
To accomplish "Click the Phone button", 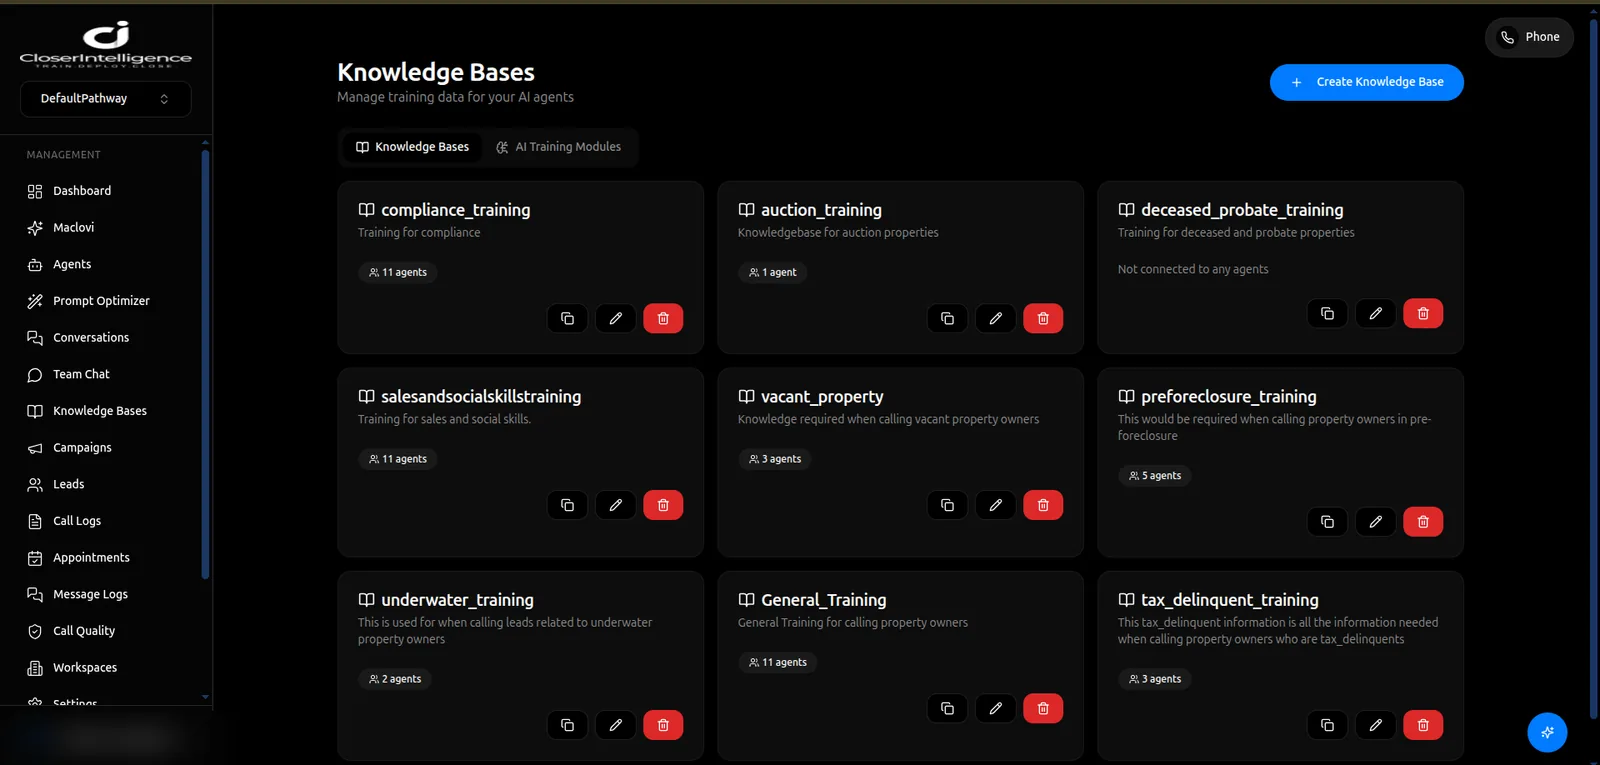I will click(x=1529, y=37).
